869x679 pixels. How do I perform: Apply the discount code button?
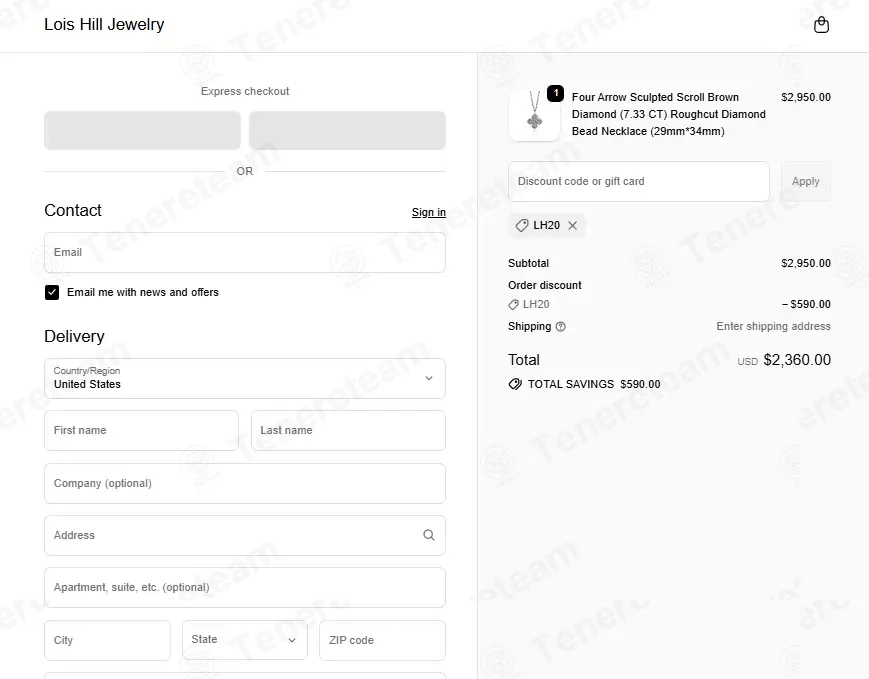(805, 181)
